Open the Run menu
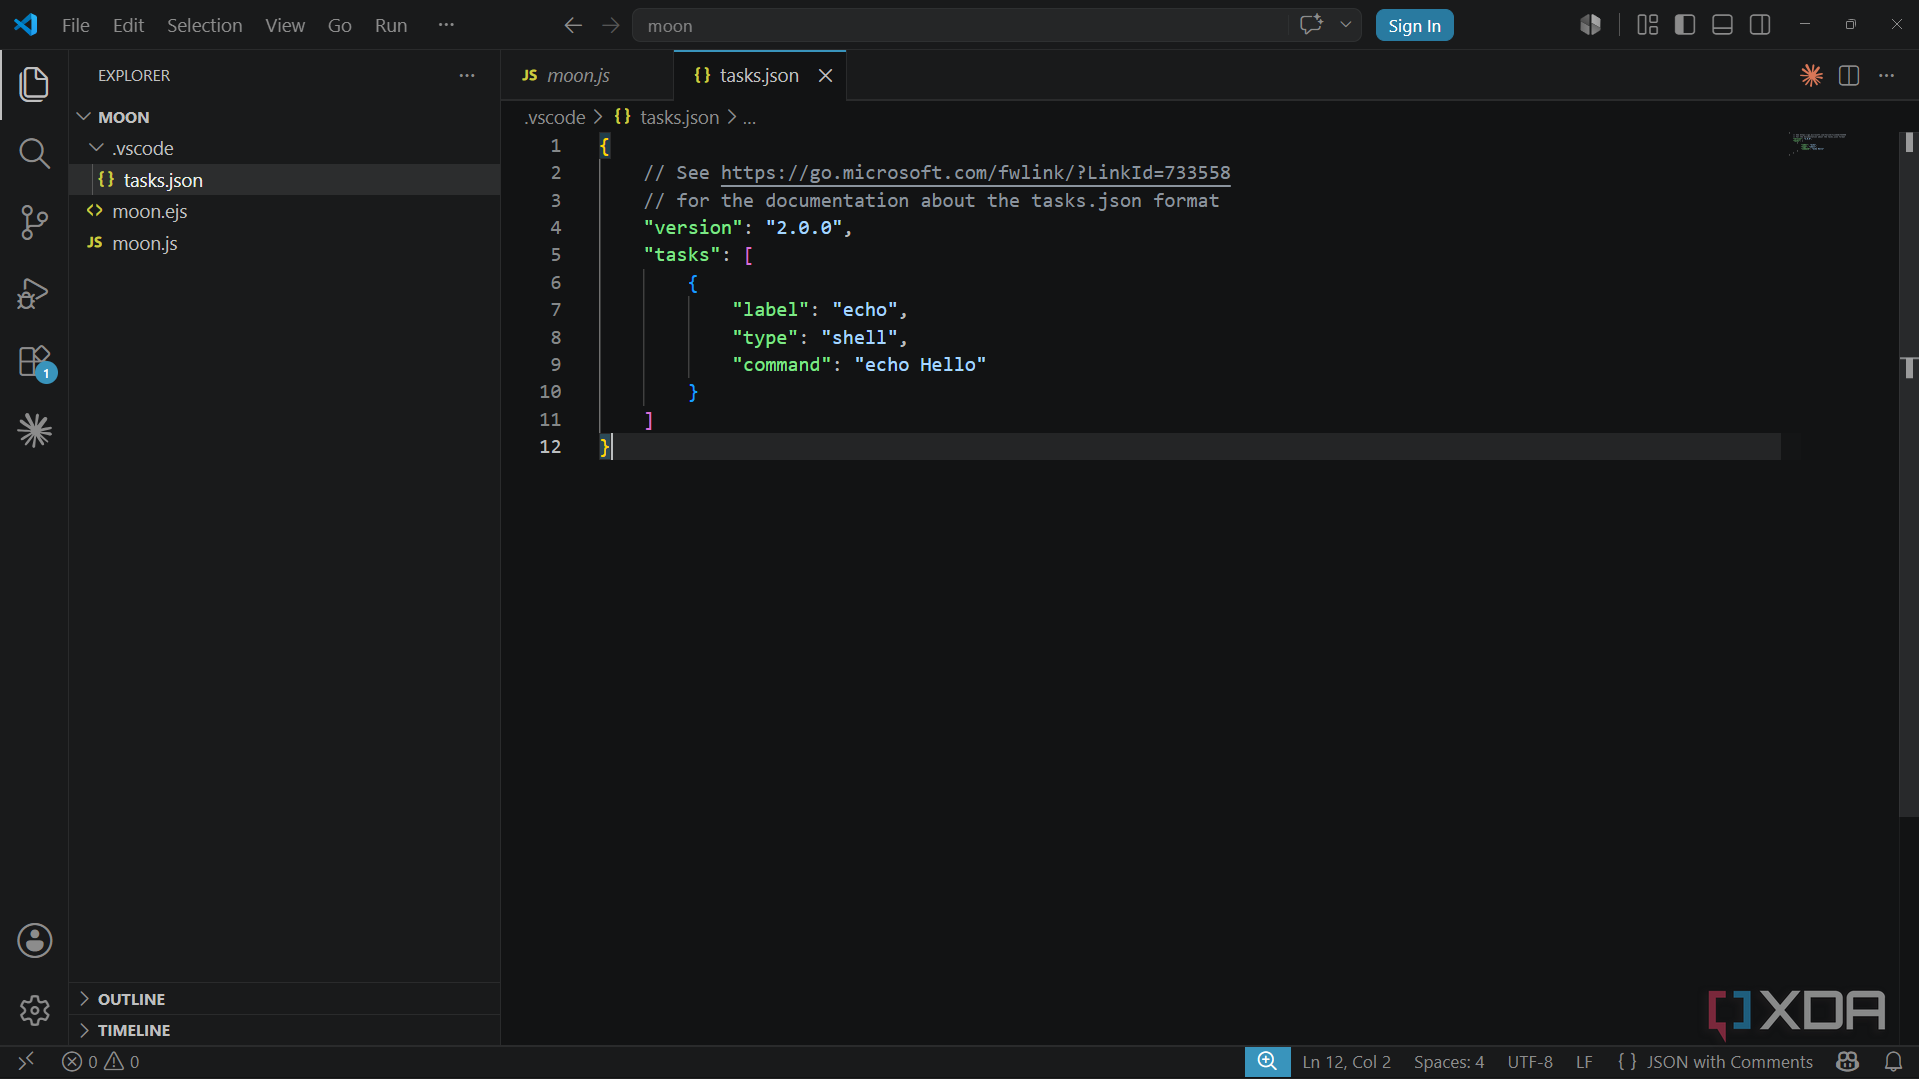This screenshot has width=1919, height=1079. click(391, 25)
